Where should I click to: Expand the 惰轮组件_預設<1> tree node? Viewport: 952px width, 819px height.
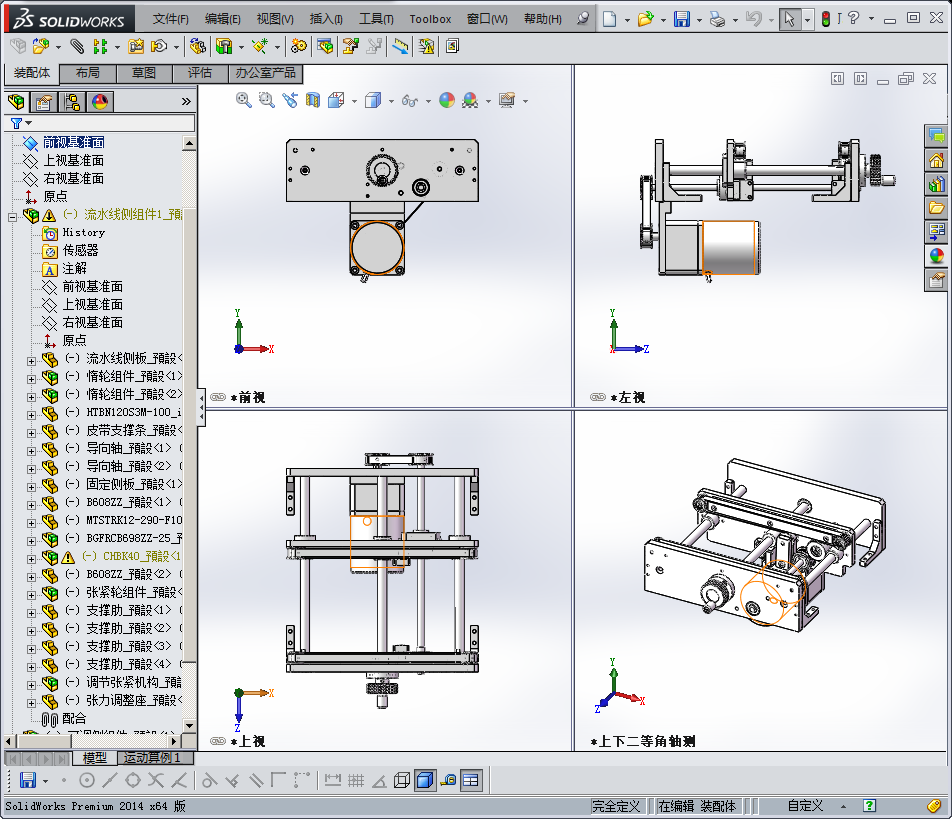31,379
